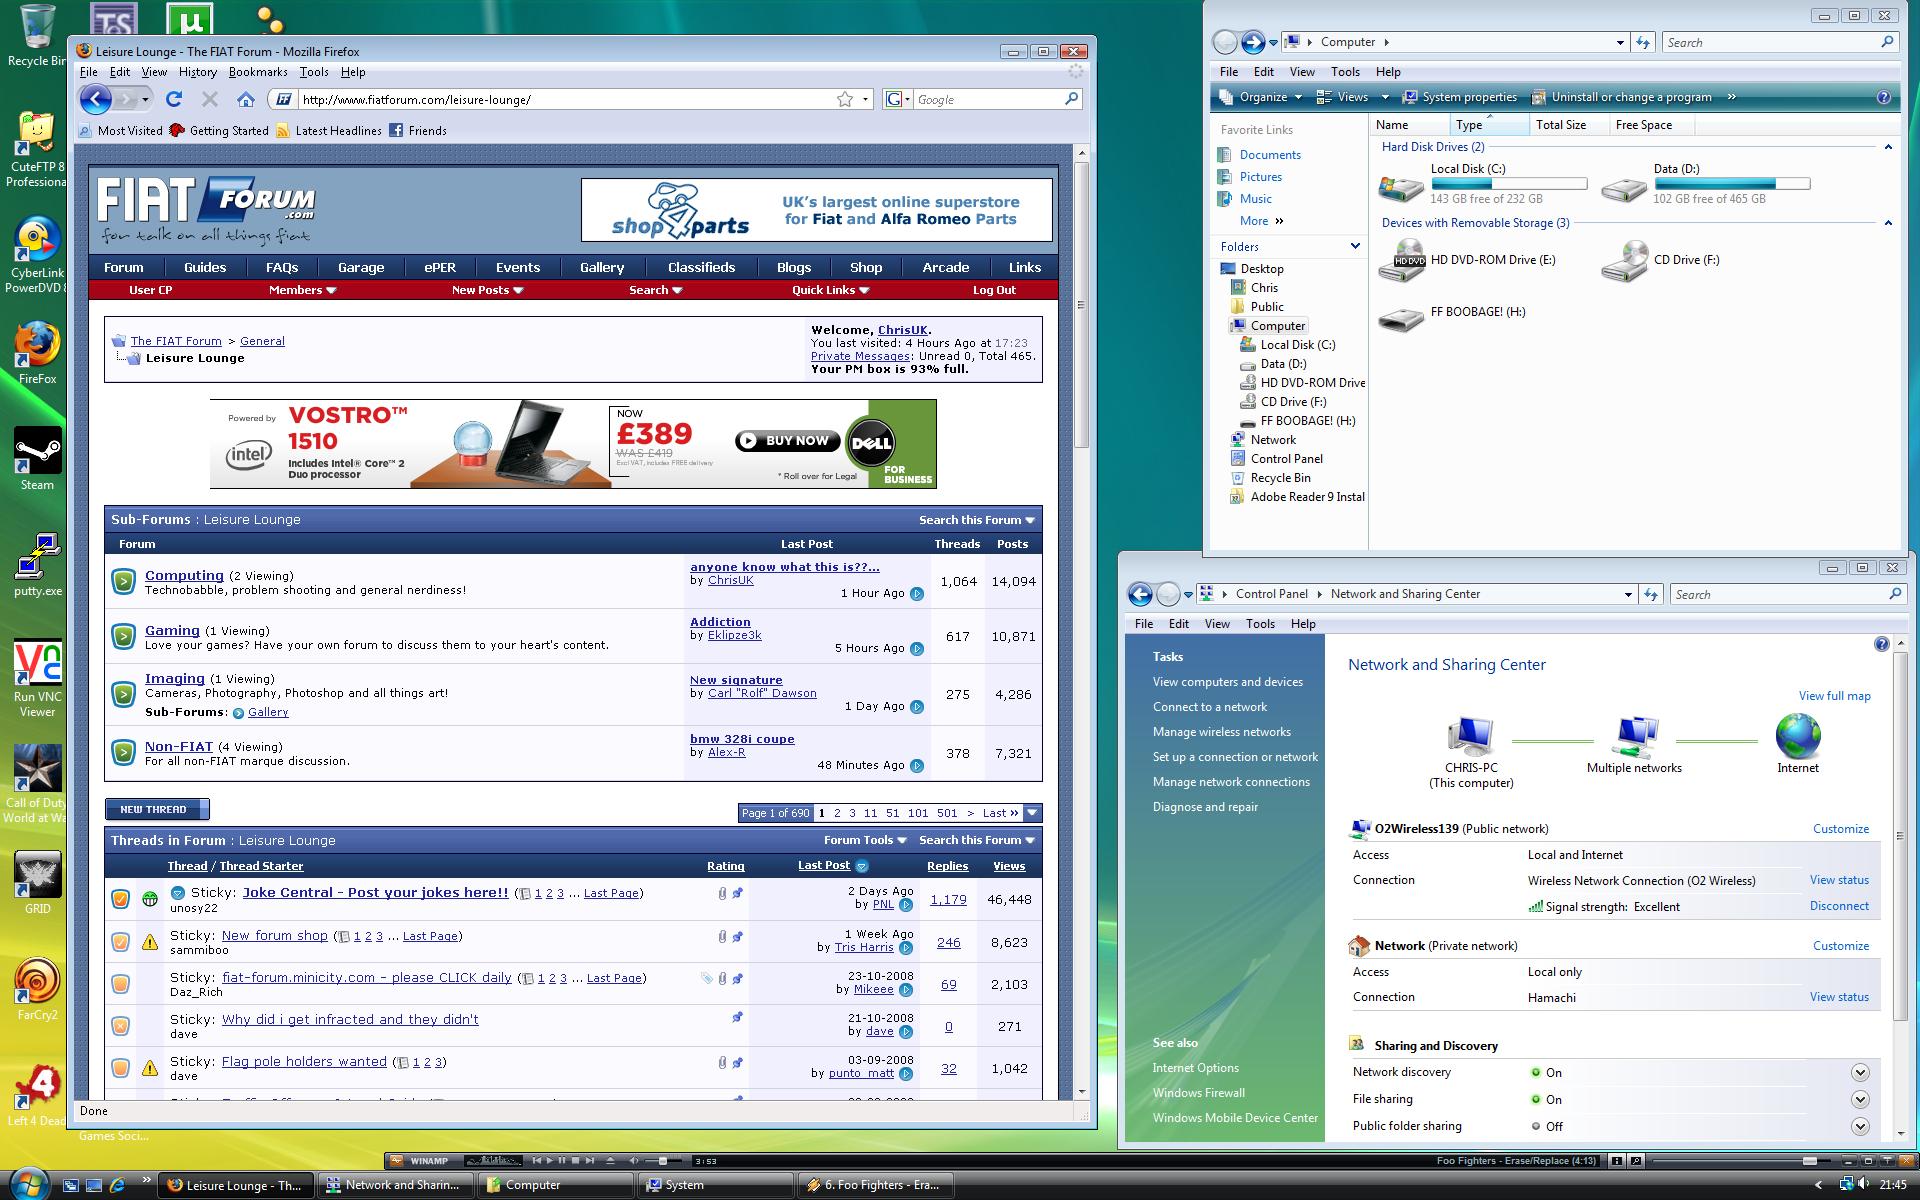Open View menu in Network window
Viewport: 1920px width, 1200px height.
click(x=1217, y=624)
